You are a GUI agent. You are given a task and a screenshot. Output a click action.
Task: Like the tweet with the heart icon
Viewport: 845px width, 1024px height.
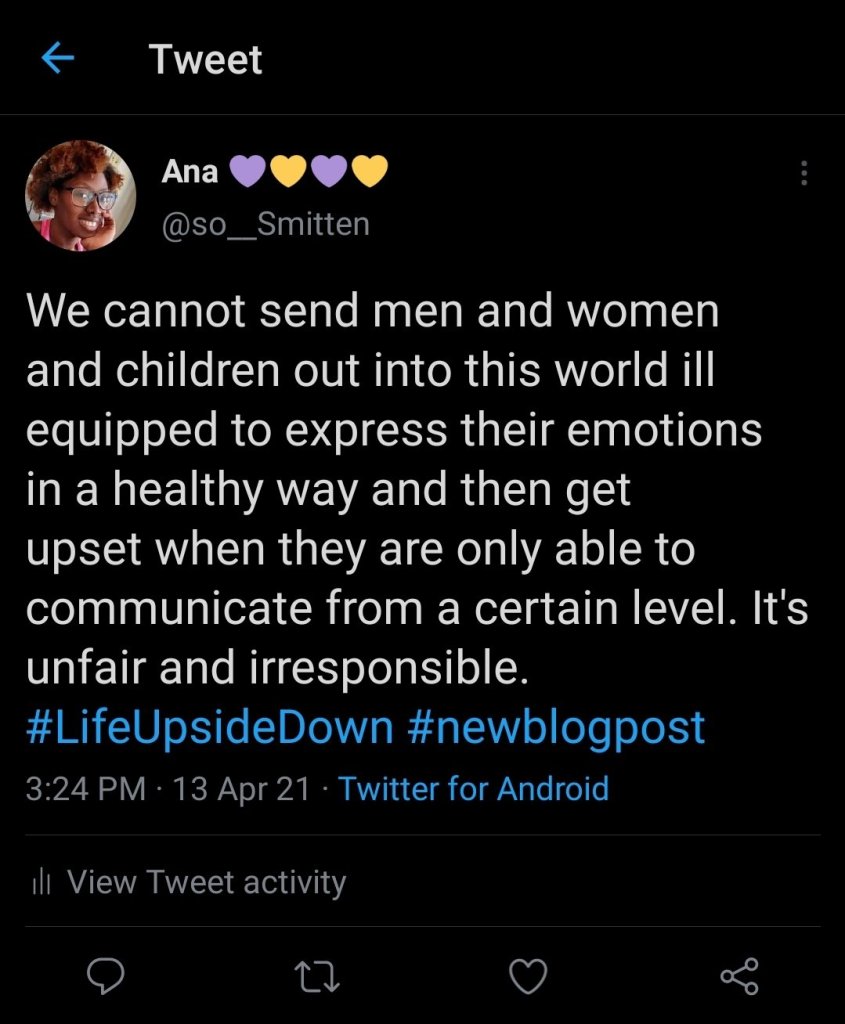pos(529,975)
